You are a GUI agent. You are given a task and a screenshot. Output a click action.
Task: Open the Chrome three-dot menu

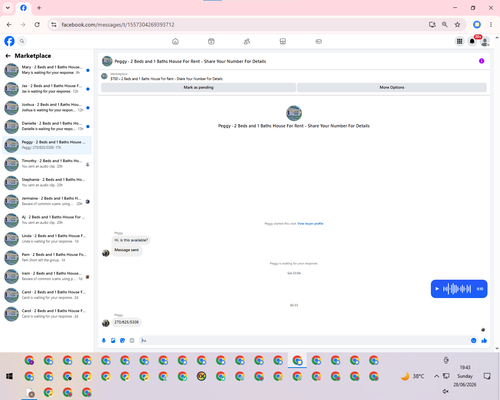pyautogui.click(x=491, y=24)
